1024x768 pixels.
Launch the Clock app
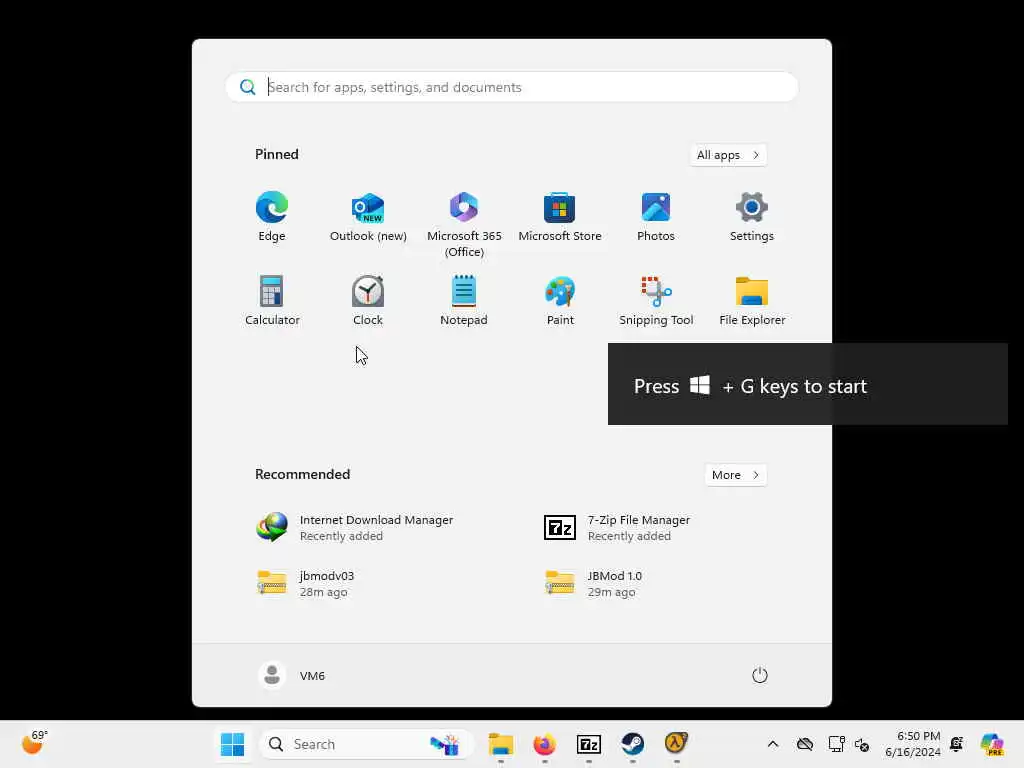coord(368,301)
